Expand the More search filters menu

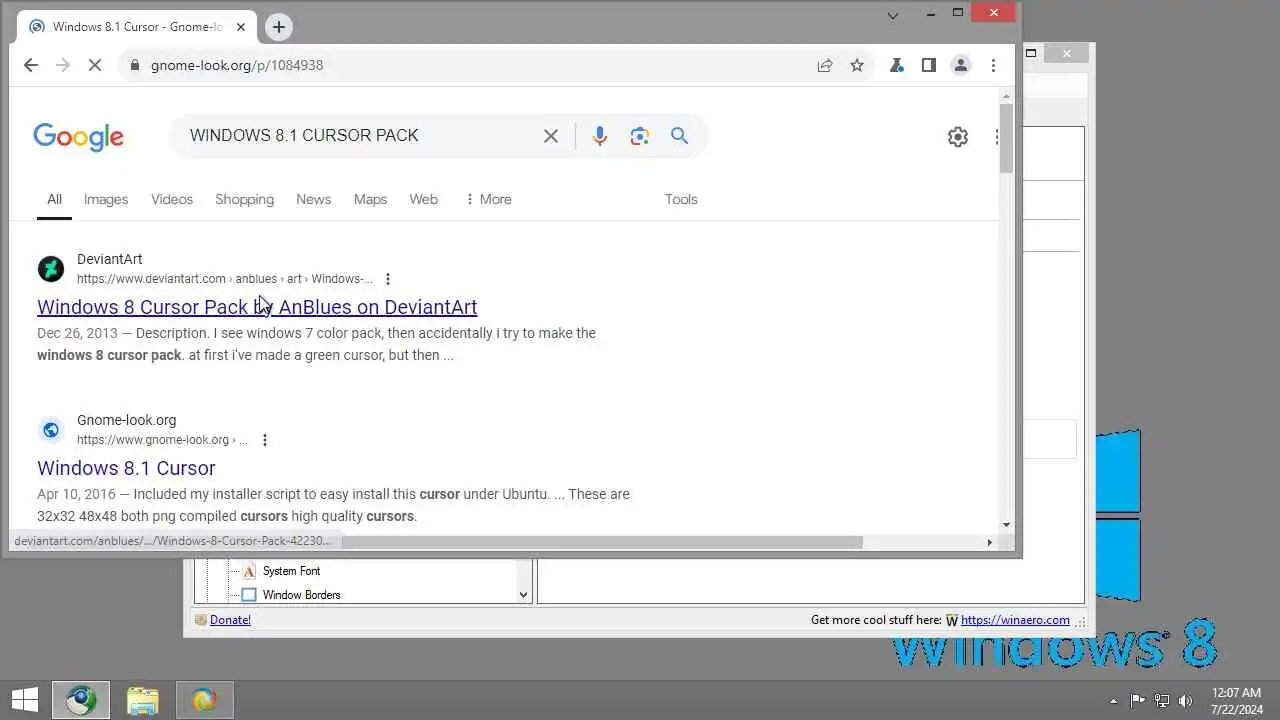[x=488, y=199]
